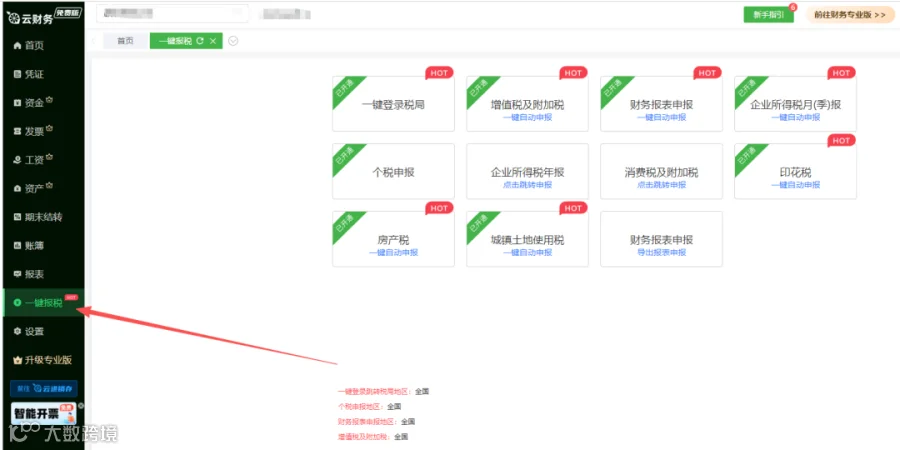Open 设置 in the sidebar
Viewport: 900px width, 450px height.
point(42,331)
